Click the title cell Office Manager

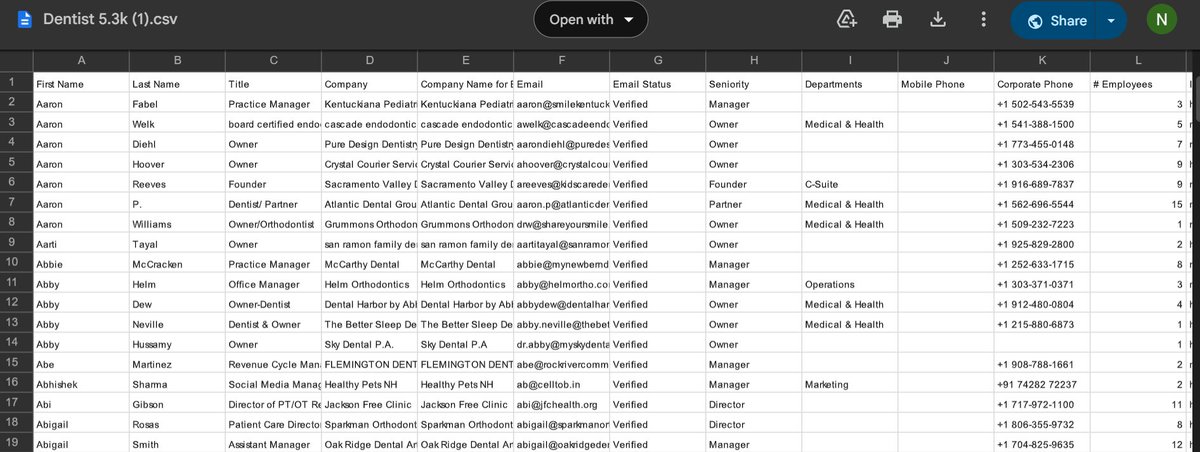(273, 284)
